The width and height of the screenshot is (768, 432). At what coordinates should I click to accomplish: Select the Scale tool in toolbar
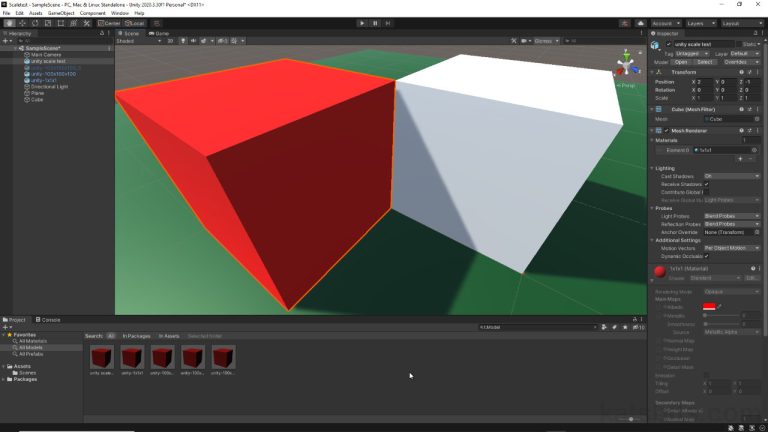(47, 23)
